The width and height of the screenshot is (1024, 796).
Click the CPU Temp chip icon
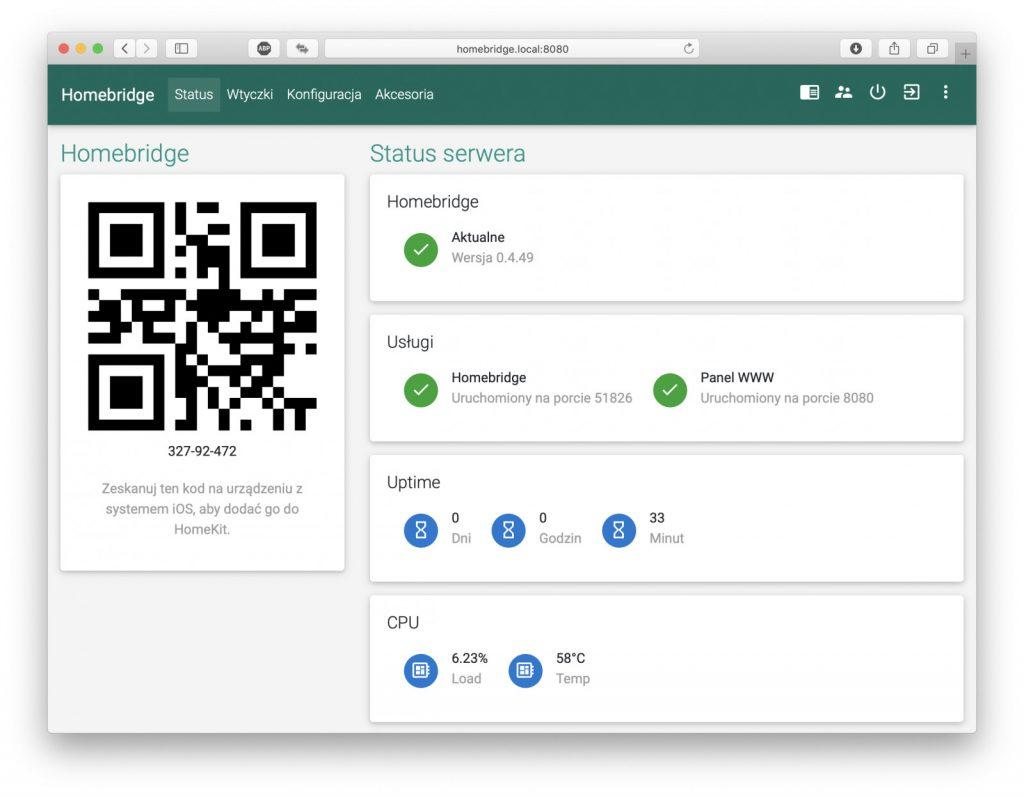(525, 670)
